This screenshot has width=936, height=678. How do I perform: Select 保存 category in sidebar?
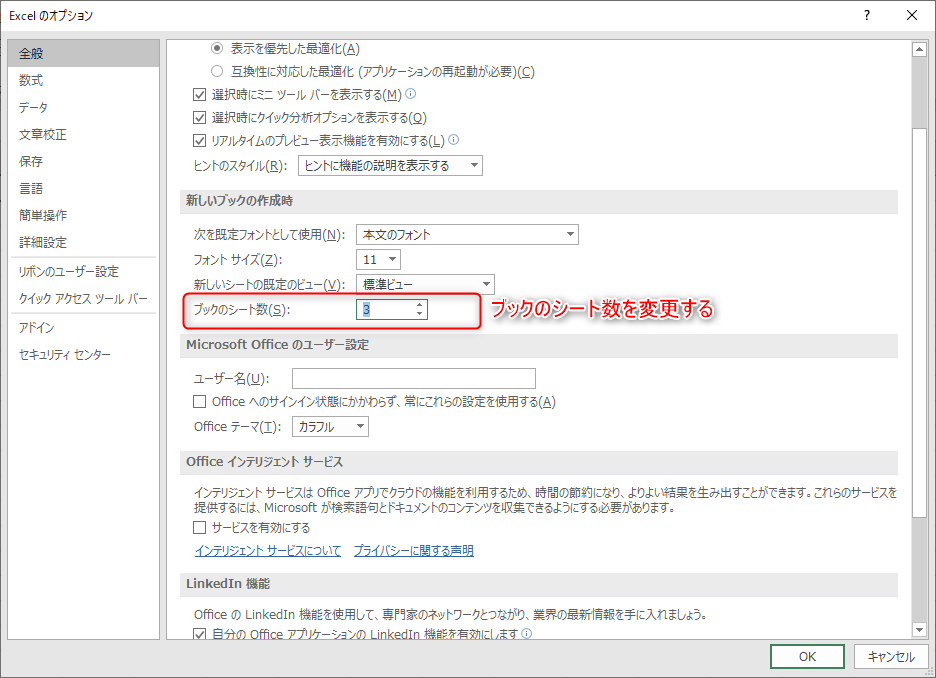coord(84,161)
